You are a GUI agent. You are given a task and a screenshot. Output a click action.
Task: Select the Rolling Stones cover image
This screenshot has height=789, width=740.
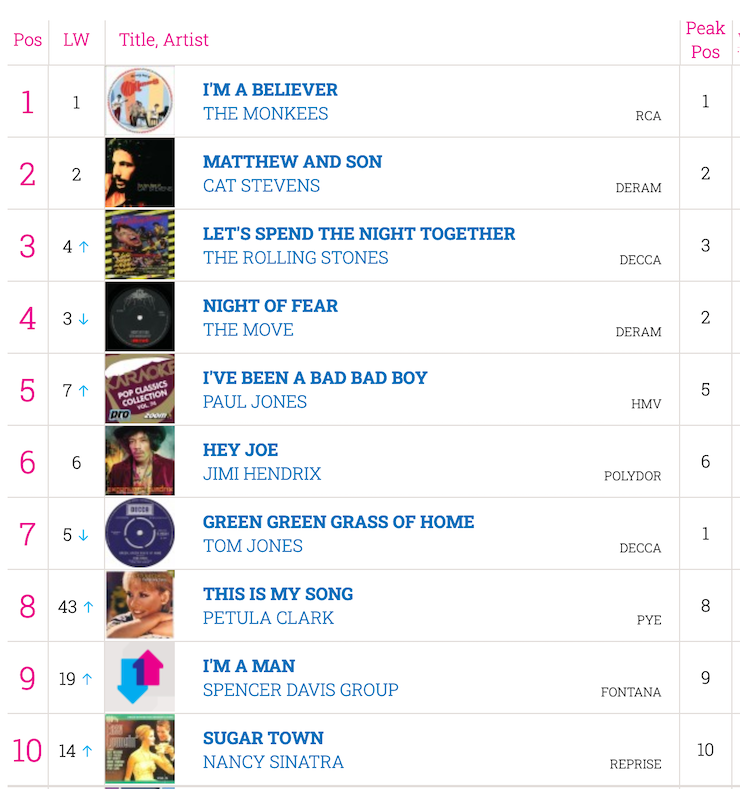coord(140,245)
